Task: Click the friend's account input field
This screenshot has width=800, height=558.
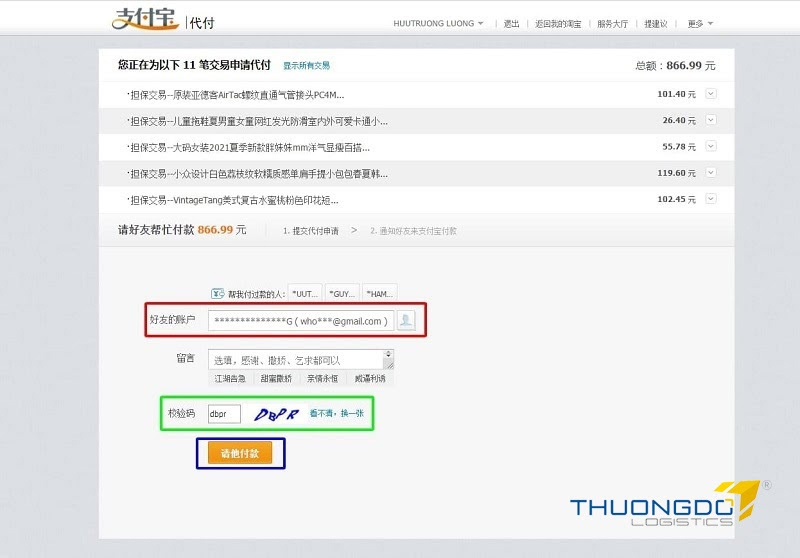Action: tap(301, 321)
